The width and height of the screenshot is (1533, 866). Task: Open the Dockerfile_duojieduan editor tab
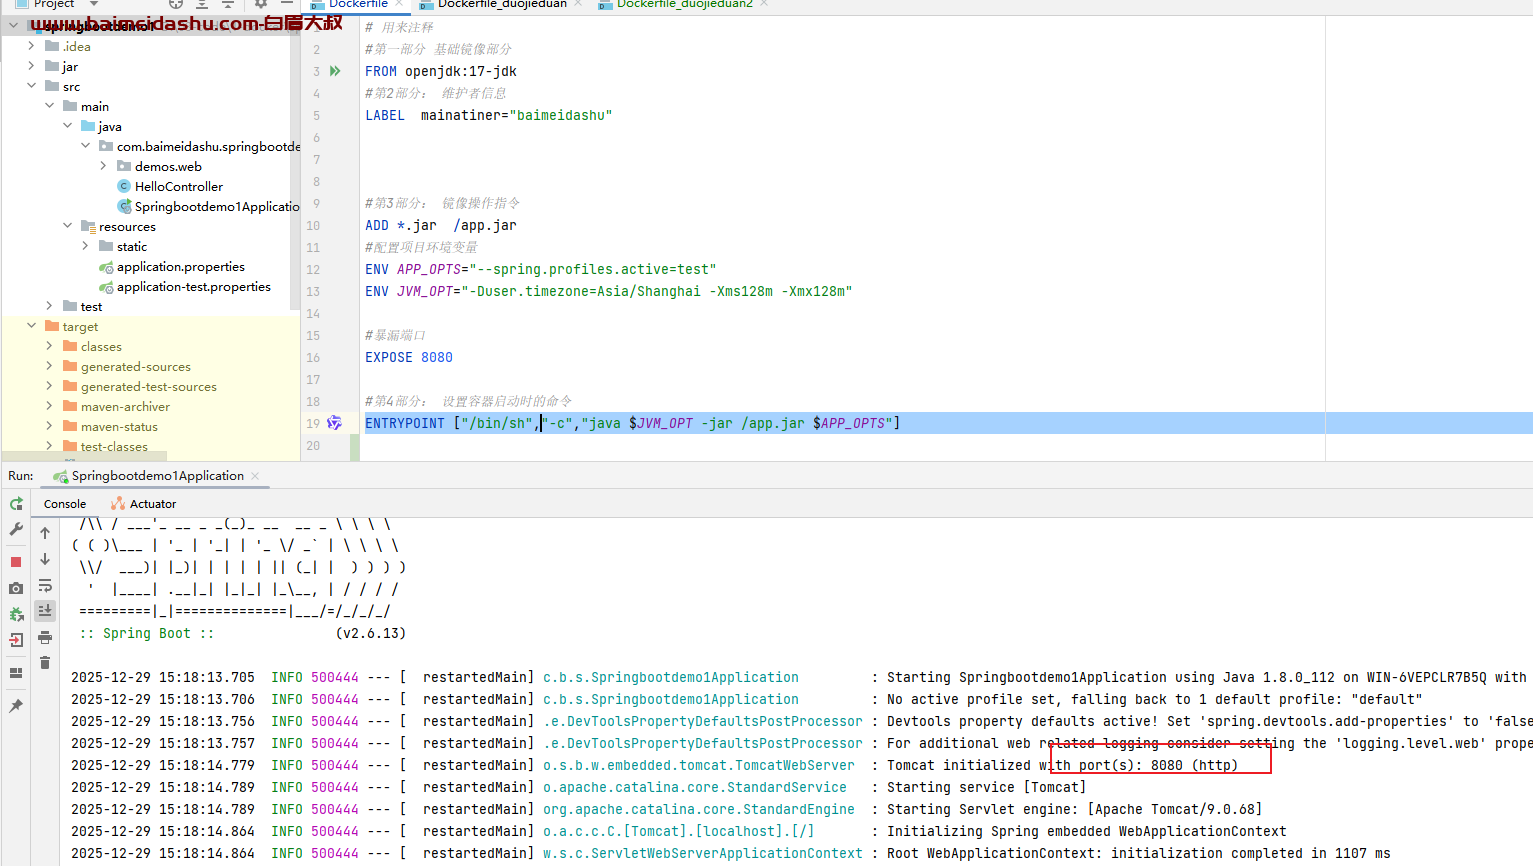tap(501, 4)
